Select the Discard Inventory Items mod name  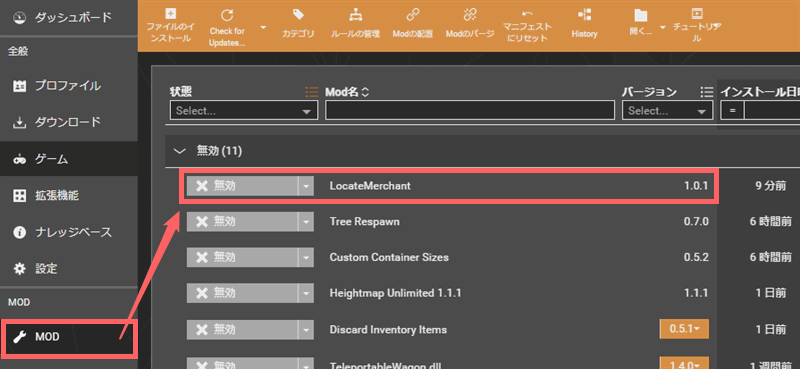388,330
